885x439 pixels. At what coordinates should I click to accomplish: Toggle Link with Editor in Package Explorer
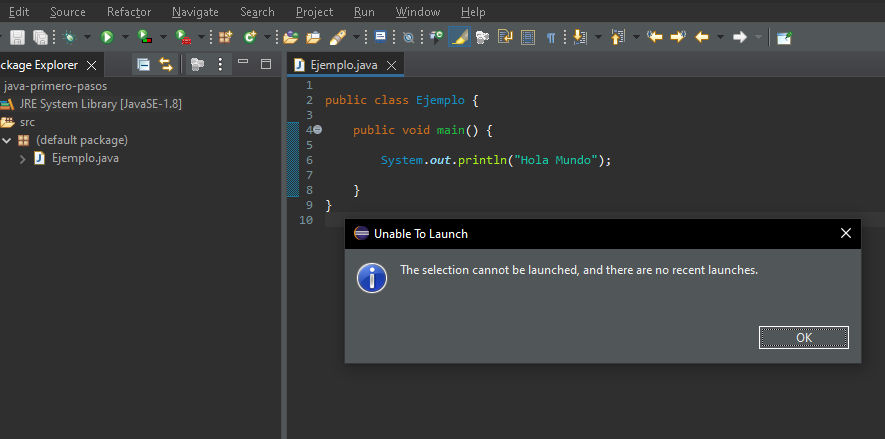(166, 65)
